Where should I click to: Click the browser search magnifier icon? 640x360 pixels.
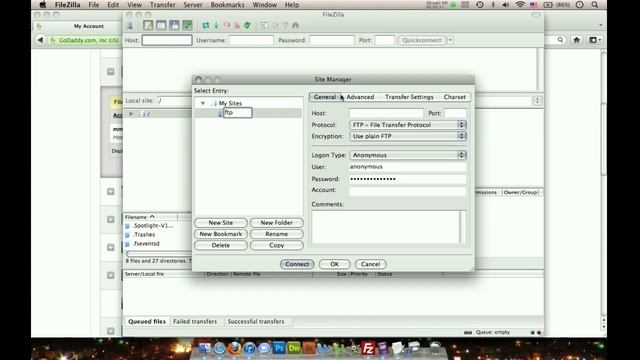click(x=560, y=40)
